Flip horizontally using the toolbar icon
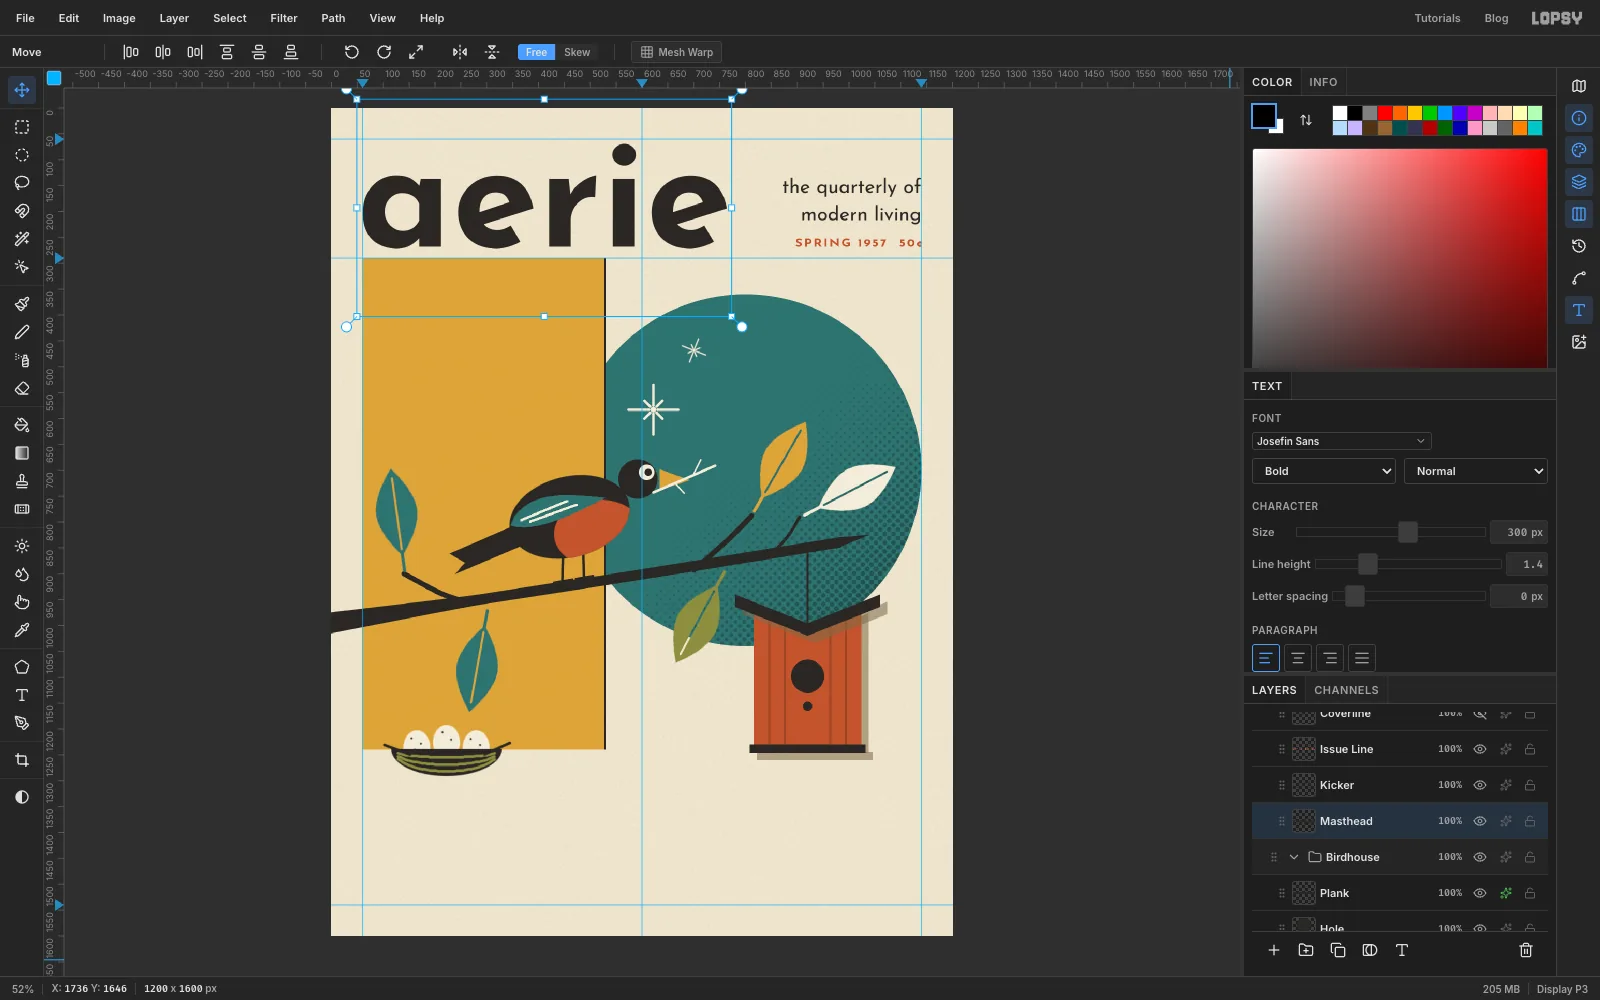This screenshot has height=1000, width=1600. coord(460,52)
